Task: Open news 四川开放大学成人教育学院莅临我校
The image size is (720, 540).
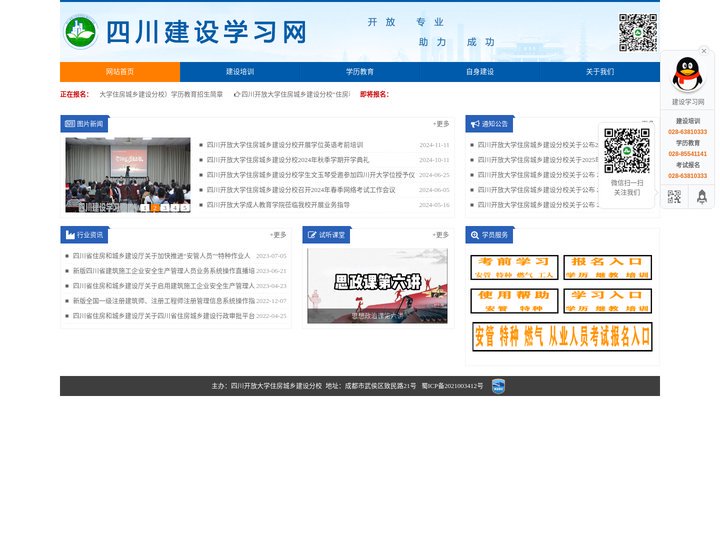Action: tap(278, 205)
